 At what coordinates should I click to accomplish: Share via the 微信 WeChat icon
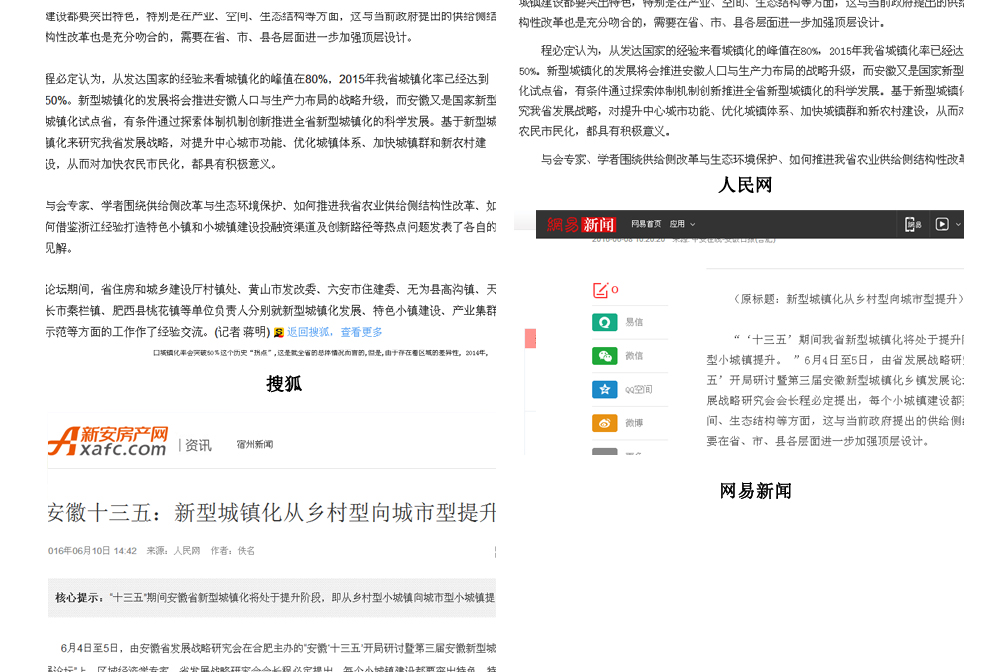pos(604,356)
